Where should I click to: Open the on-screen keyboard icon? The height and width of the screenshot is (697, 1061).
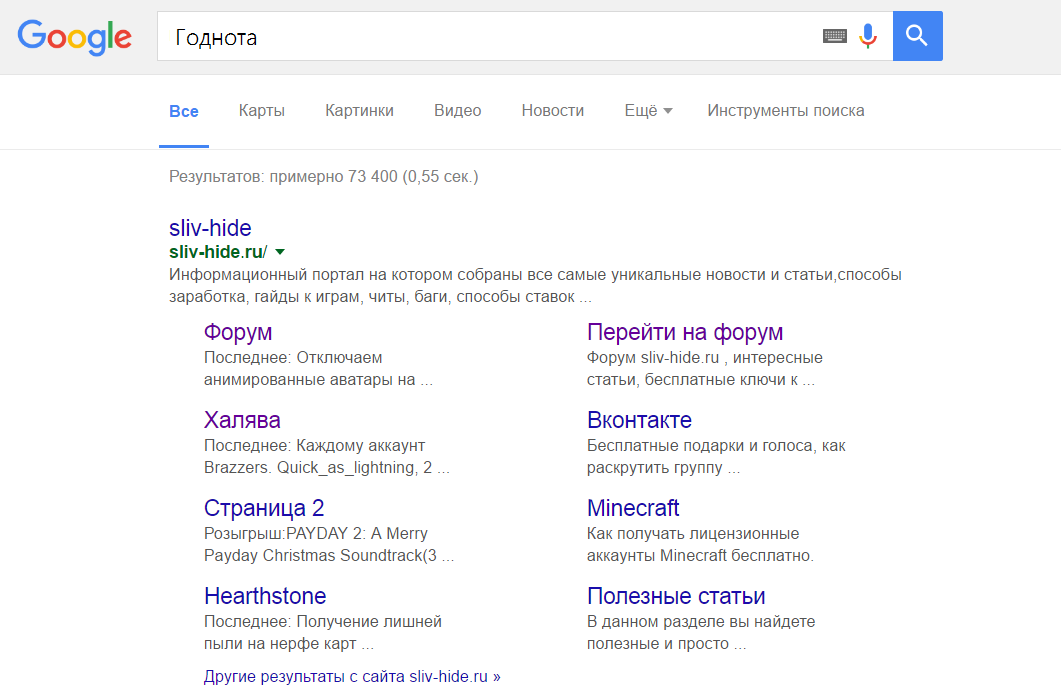point(834,37)
